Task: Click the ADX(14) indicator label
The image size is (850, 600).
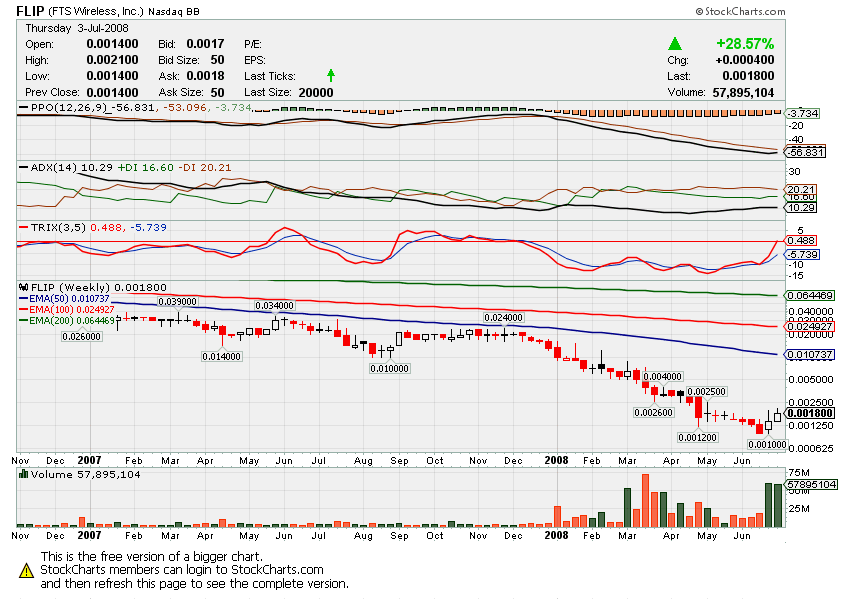Action: (x=54, y=167)
